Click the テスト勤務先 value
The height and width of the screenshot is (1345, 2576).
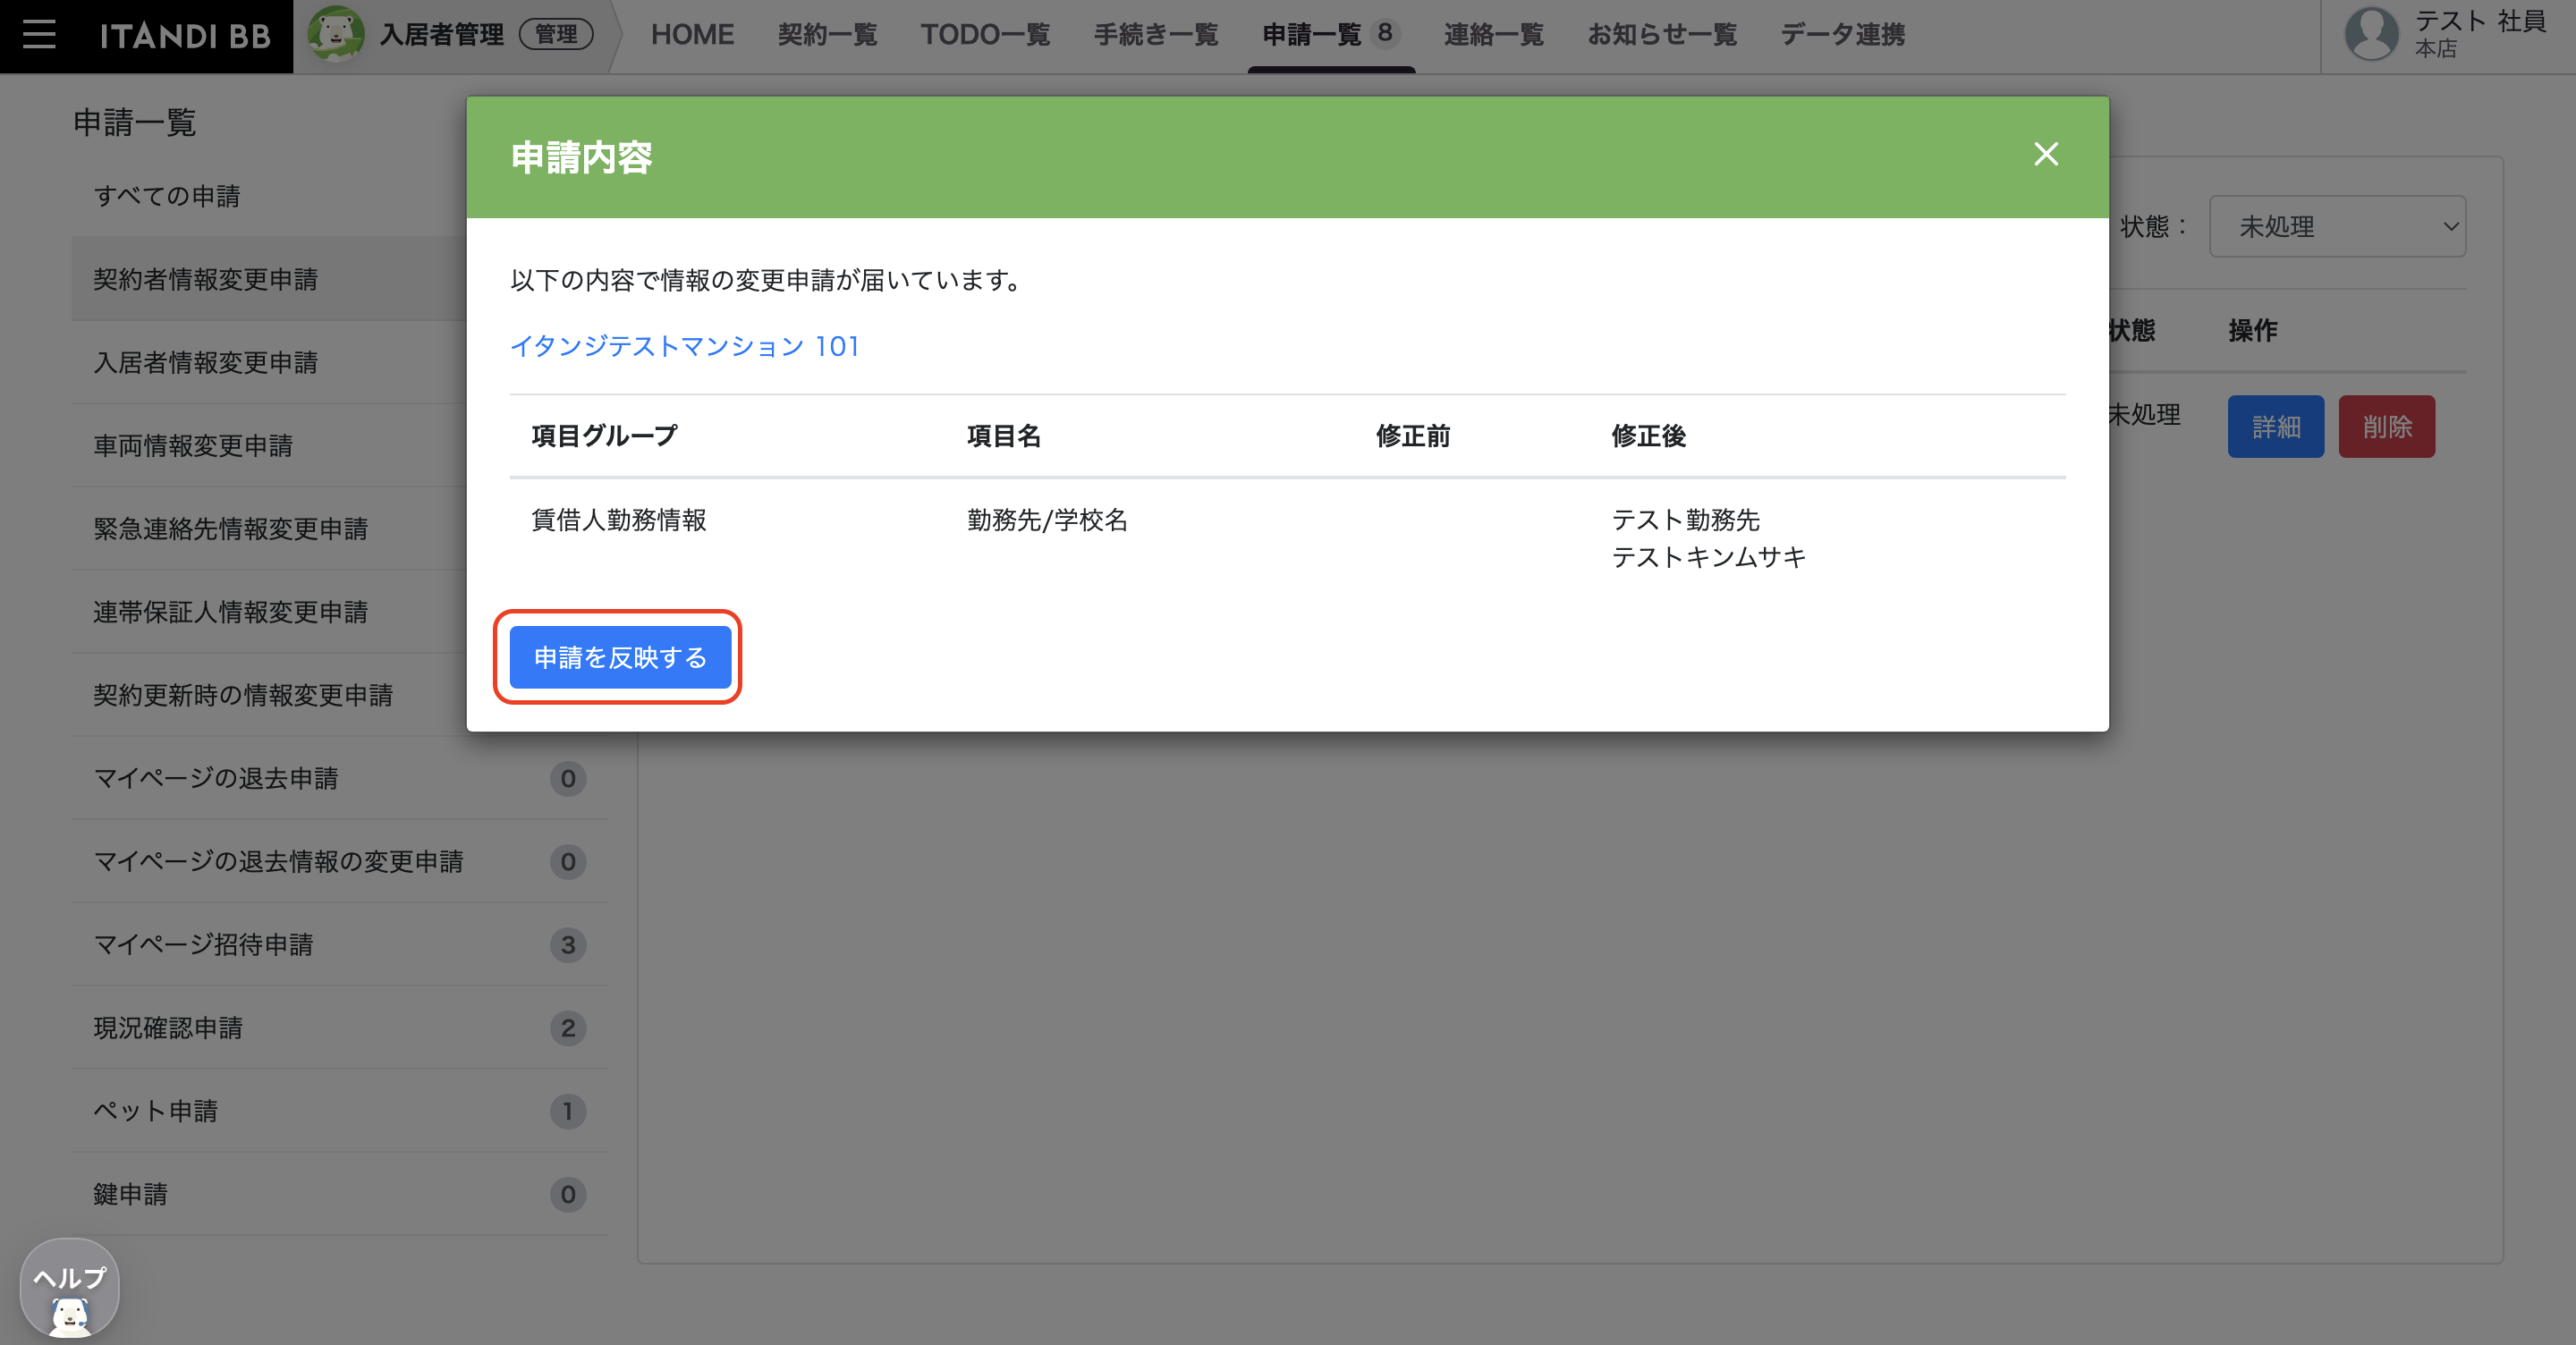[x=1686, y=520]
